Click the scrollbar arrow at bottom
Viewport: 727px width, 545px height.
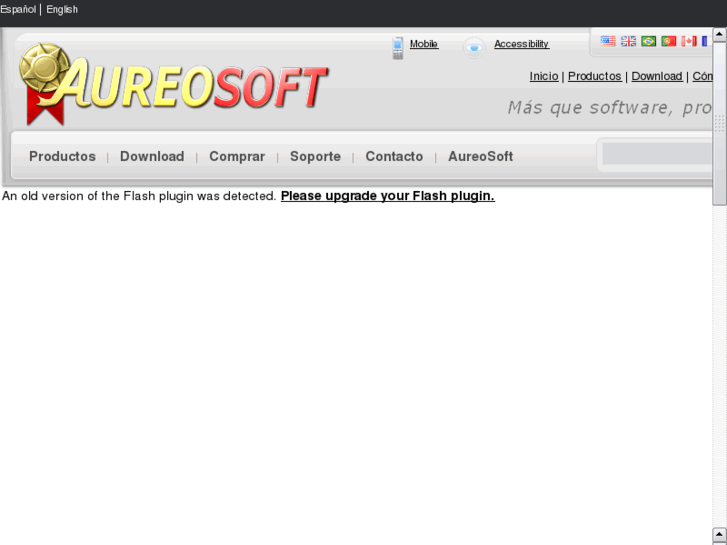[719, 533]
